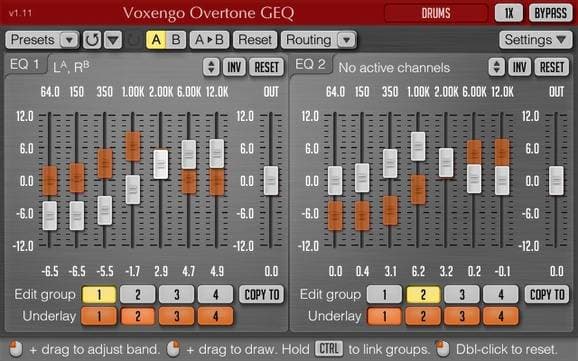Click the undo arrow icon

(x=92, y=40)
